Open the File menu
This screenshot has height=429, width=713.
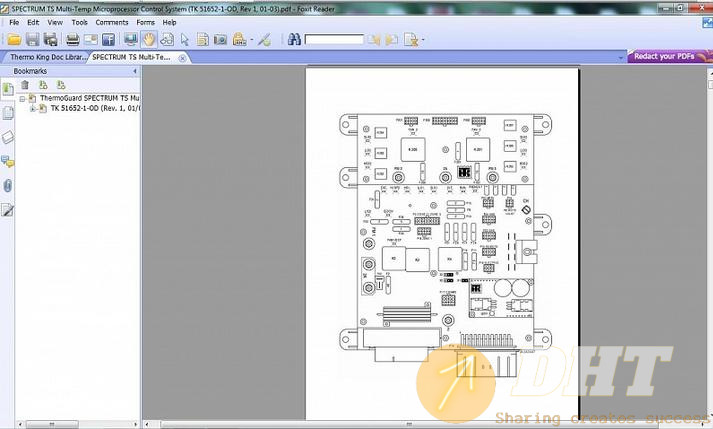(x=14, y=22)
